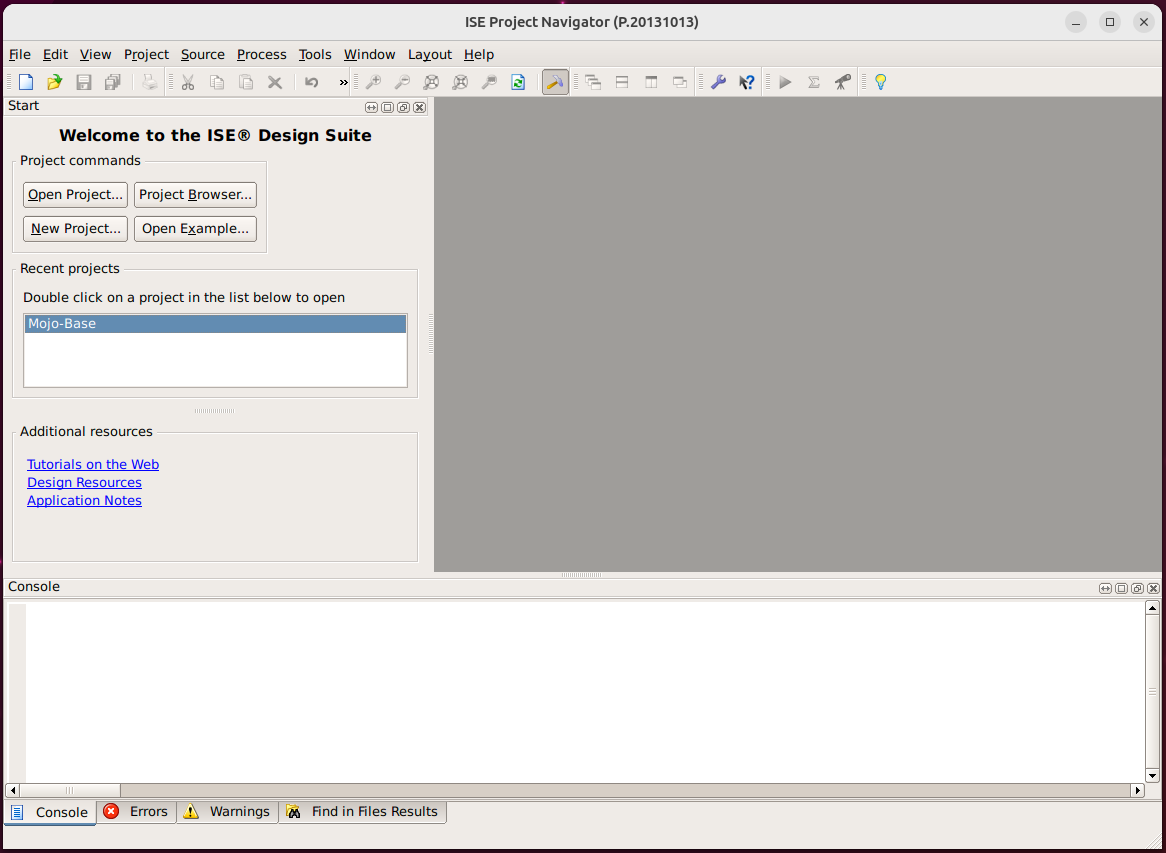
Task: Click the console scroll right arrow
Action: [x=1137, y=790]
